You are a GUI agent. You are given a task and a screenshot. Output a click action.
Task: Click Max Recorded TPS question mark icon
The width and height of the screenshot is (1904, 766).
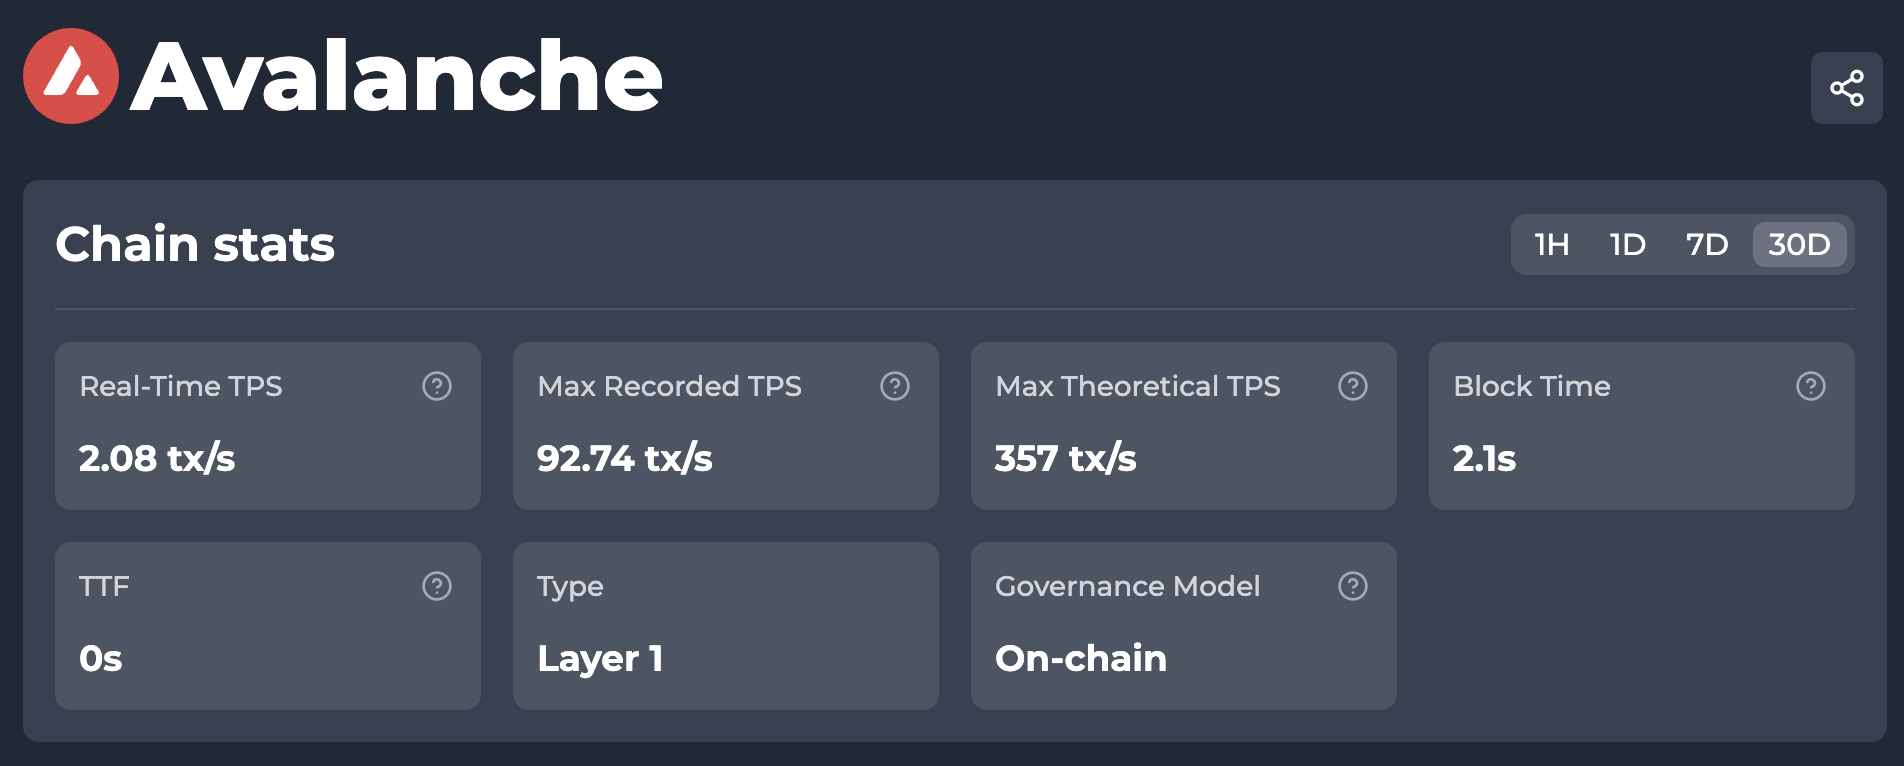(895, 386)
